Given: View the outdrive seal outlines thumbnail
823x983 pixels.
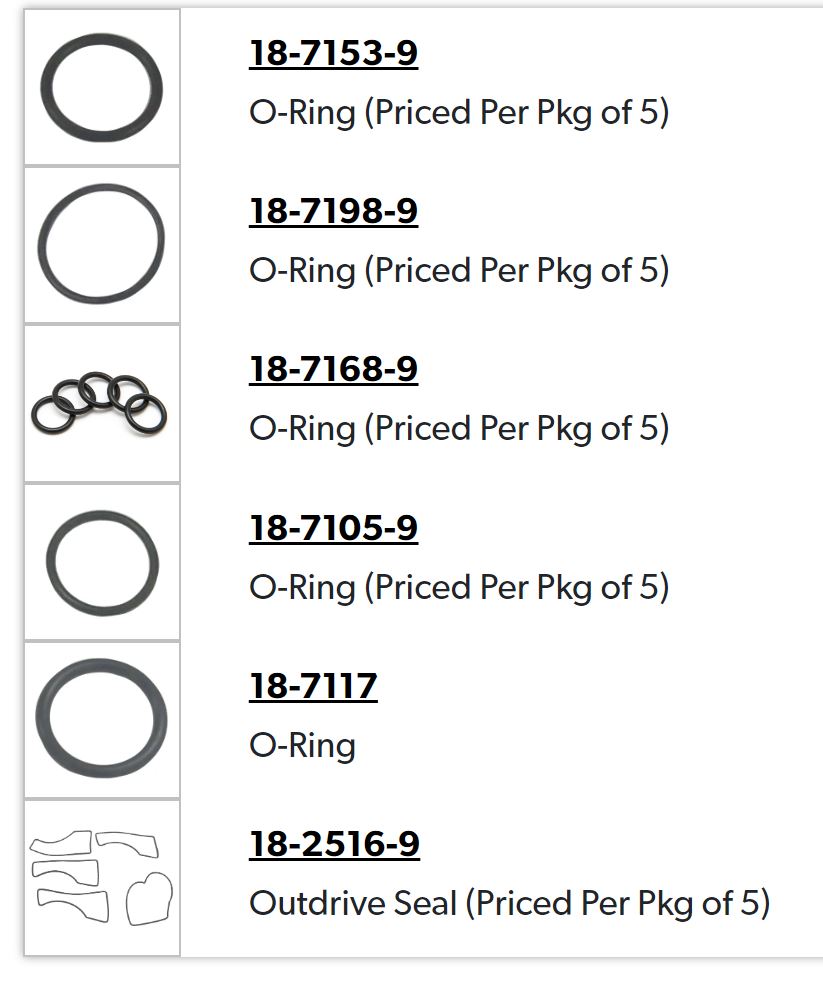Looking at the screenshot, I should click(102, 878).
